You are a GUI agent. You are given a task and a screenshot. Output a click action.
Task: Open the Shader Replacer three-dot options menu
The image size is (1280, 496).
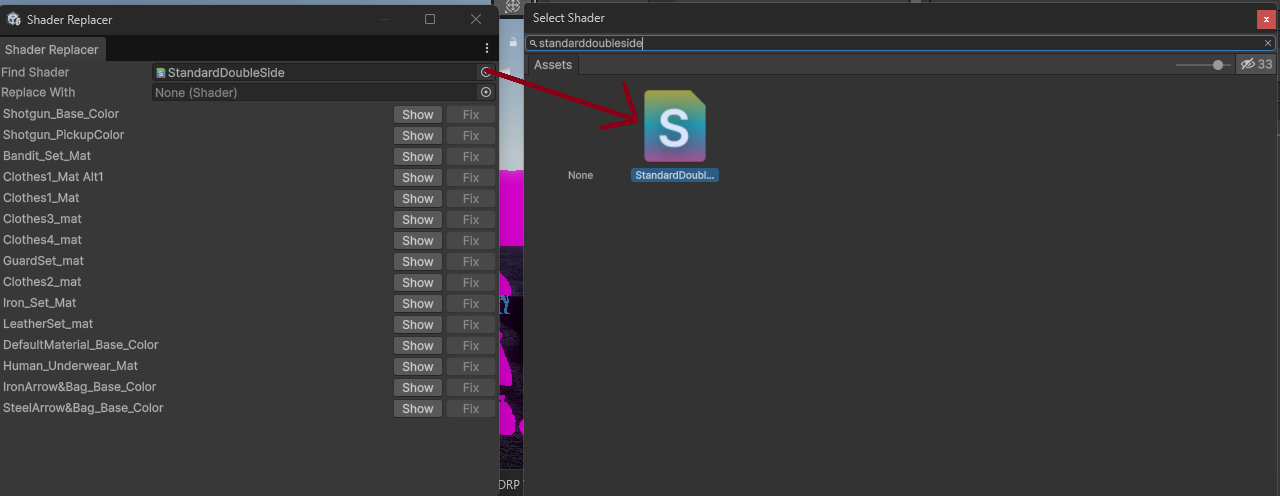[487, 48]
